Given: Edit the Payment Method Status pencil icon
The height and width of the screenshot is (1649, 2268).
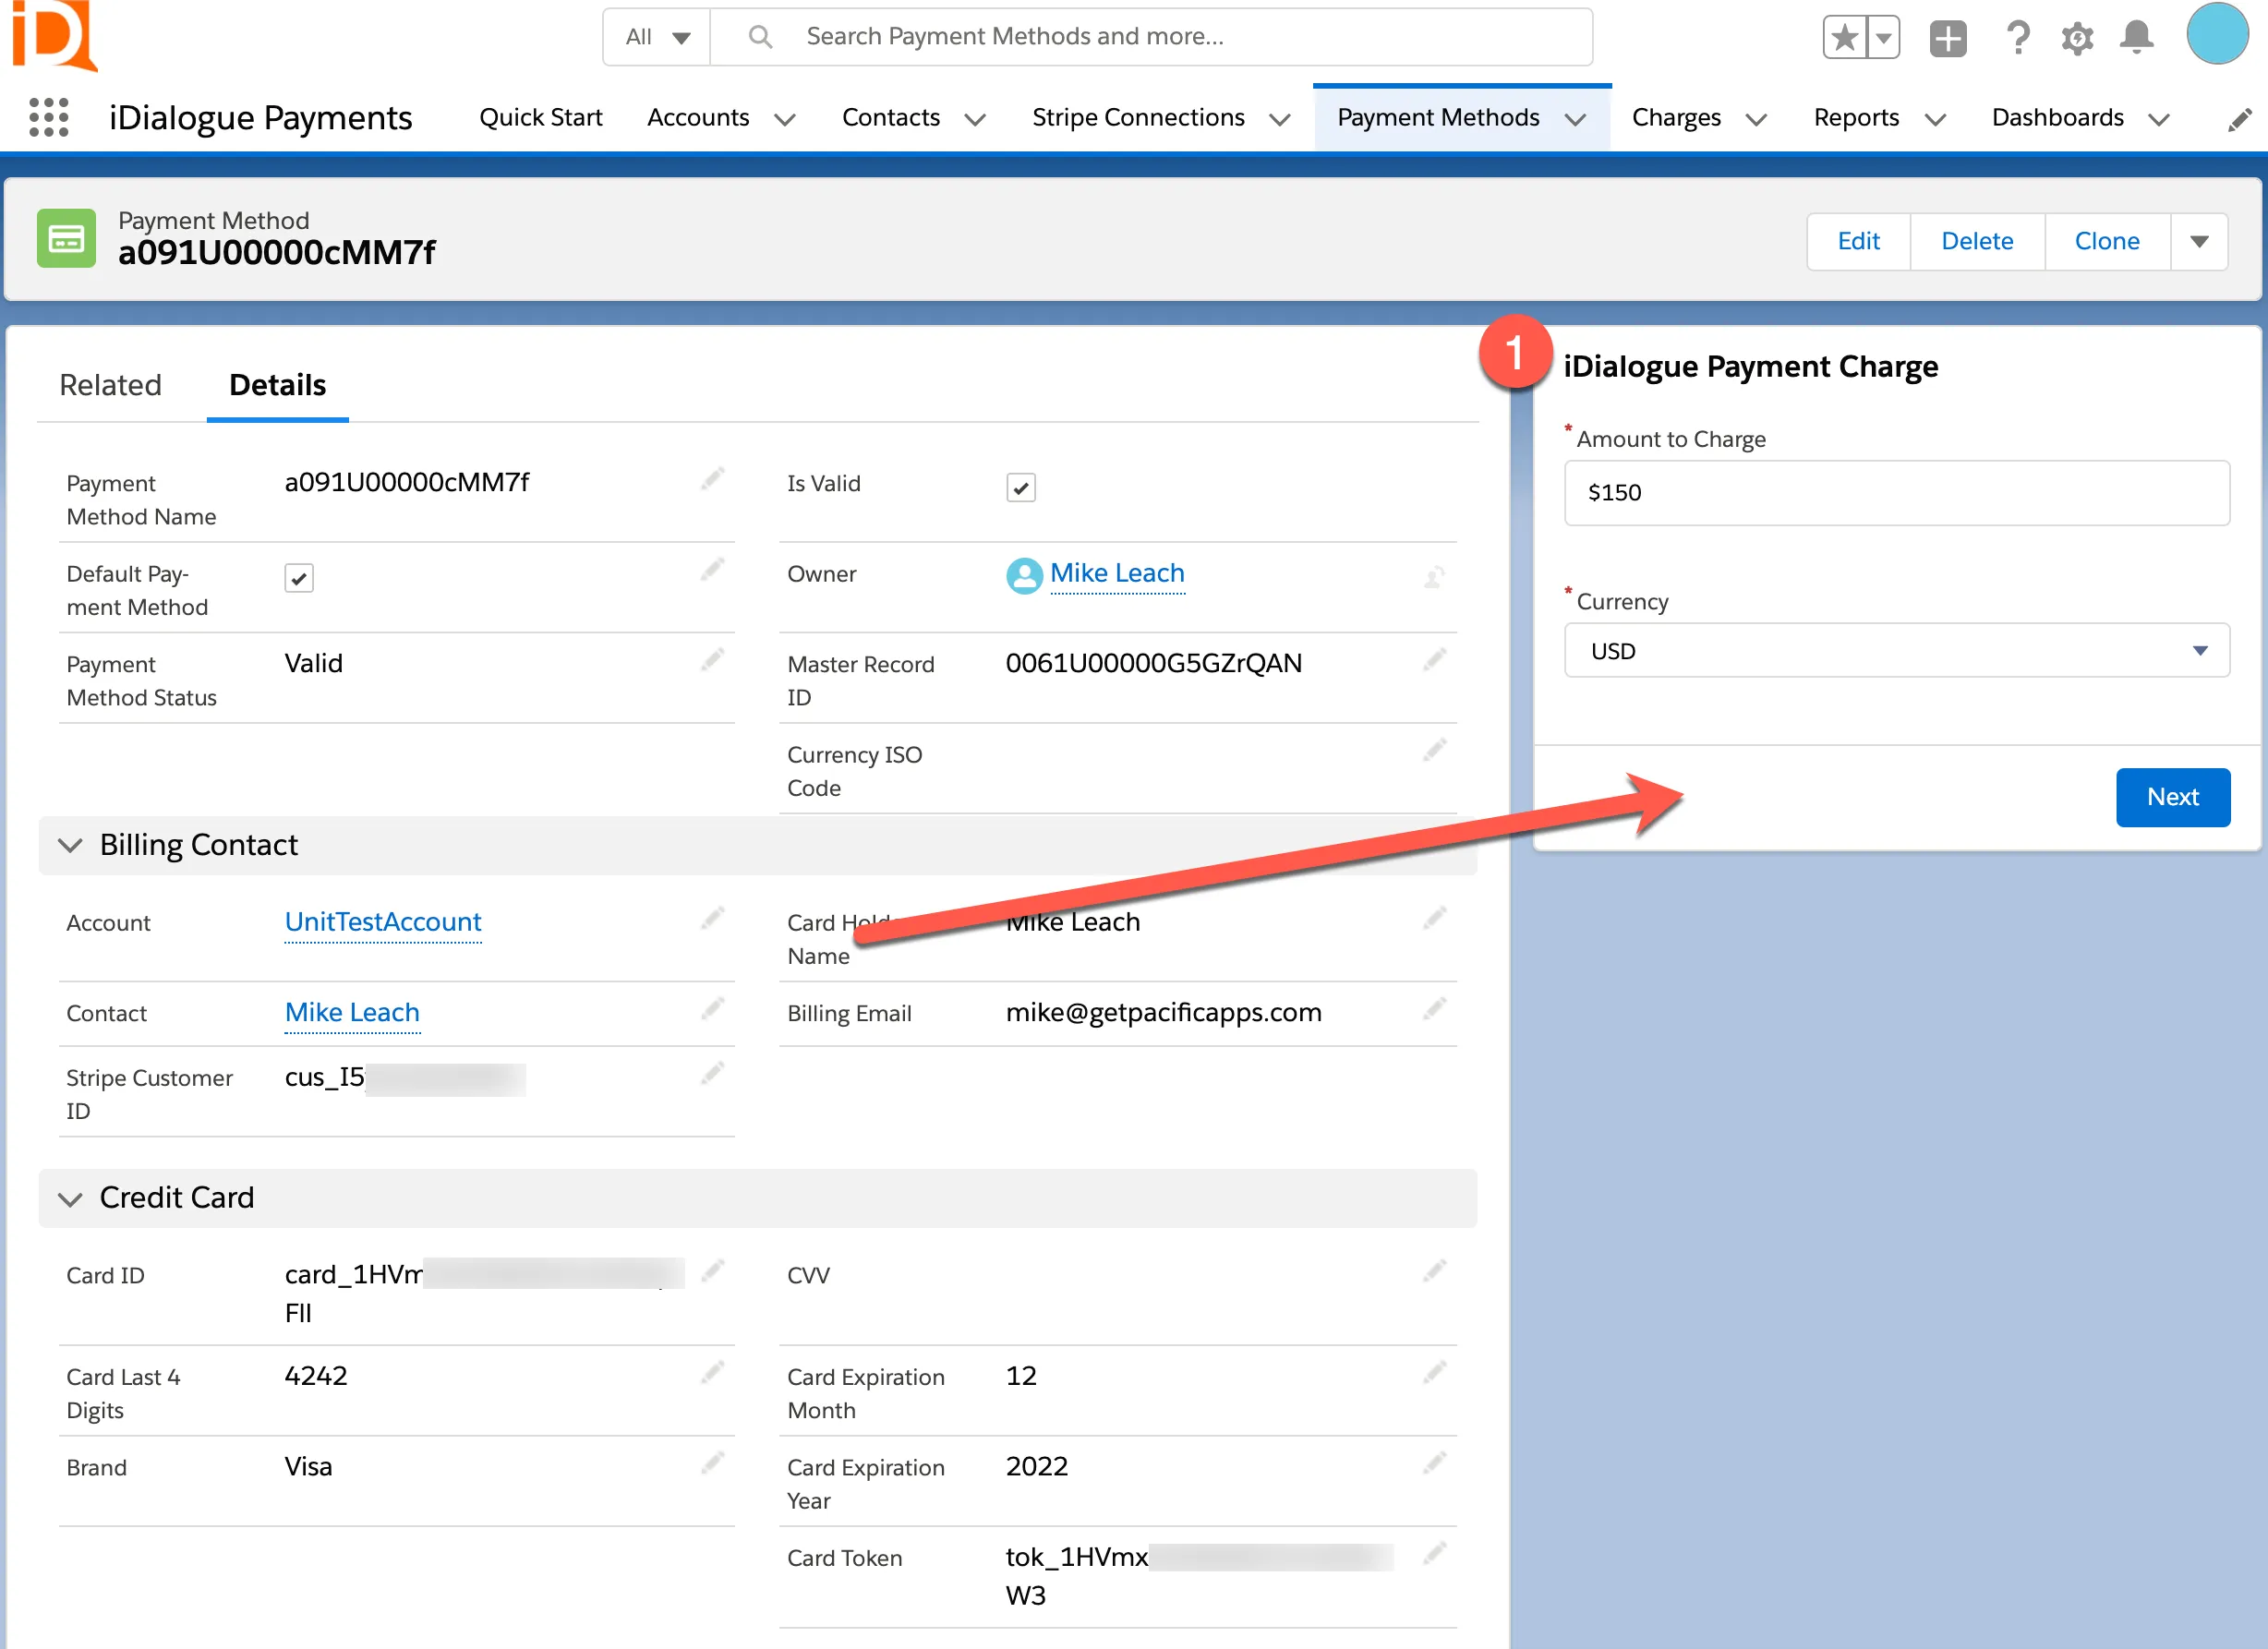Looking at the screenshot, I should pyautogui.click(x=712, y=660).
